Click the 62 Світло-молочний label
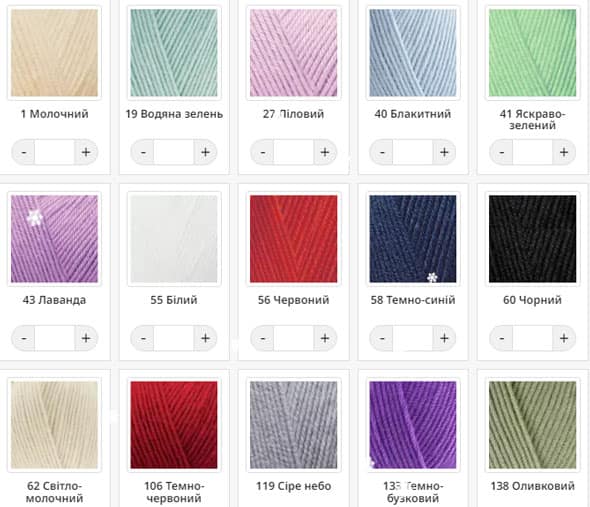Viewport: 590px width, 507px height. tap(55, 492)
